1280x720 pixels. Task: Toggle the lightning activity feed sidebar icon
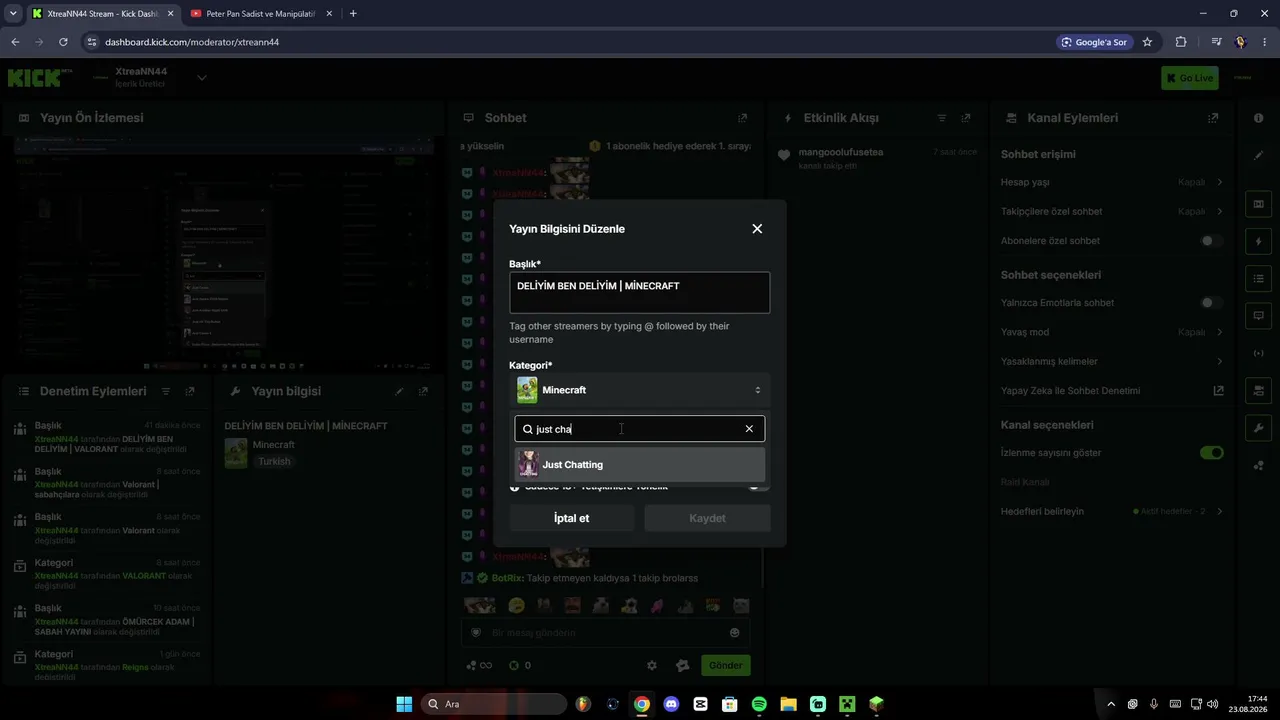(1258, 241)
